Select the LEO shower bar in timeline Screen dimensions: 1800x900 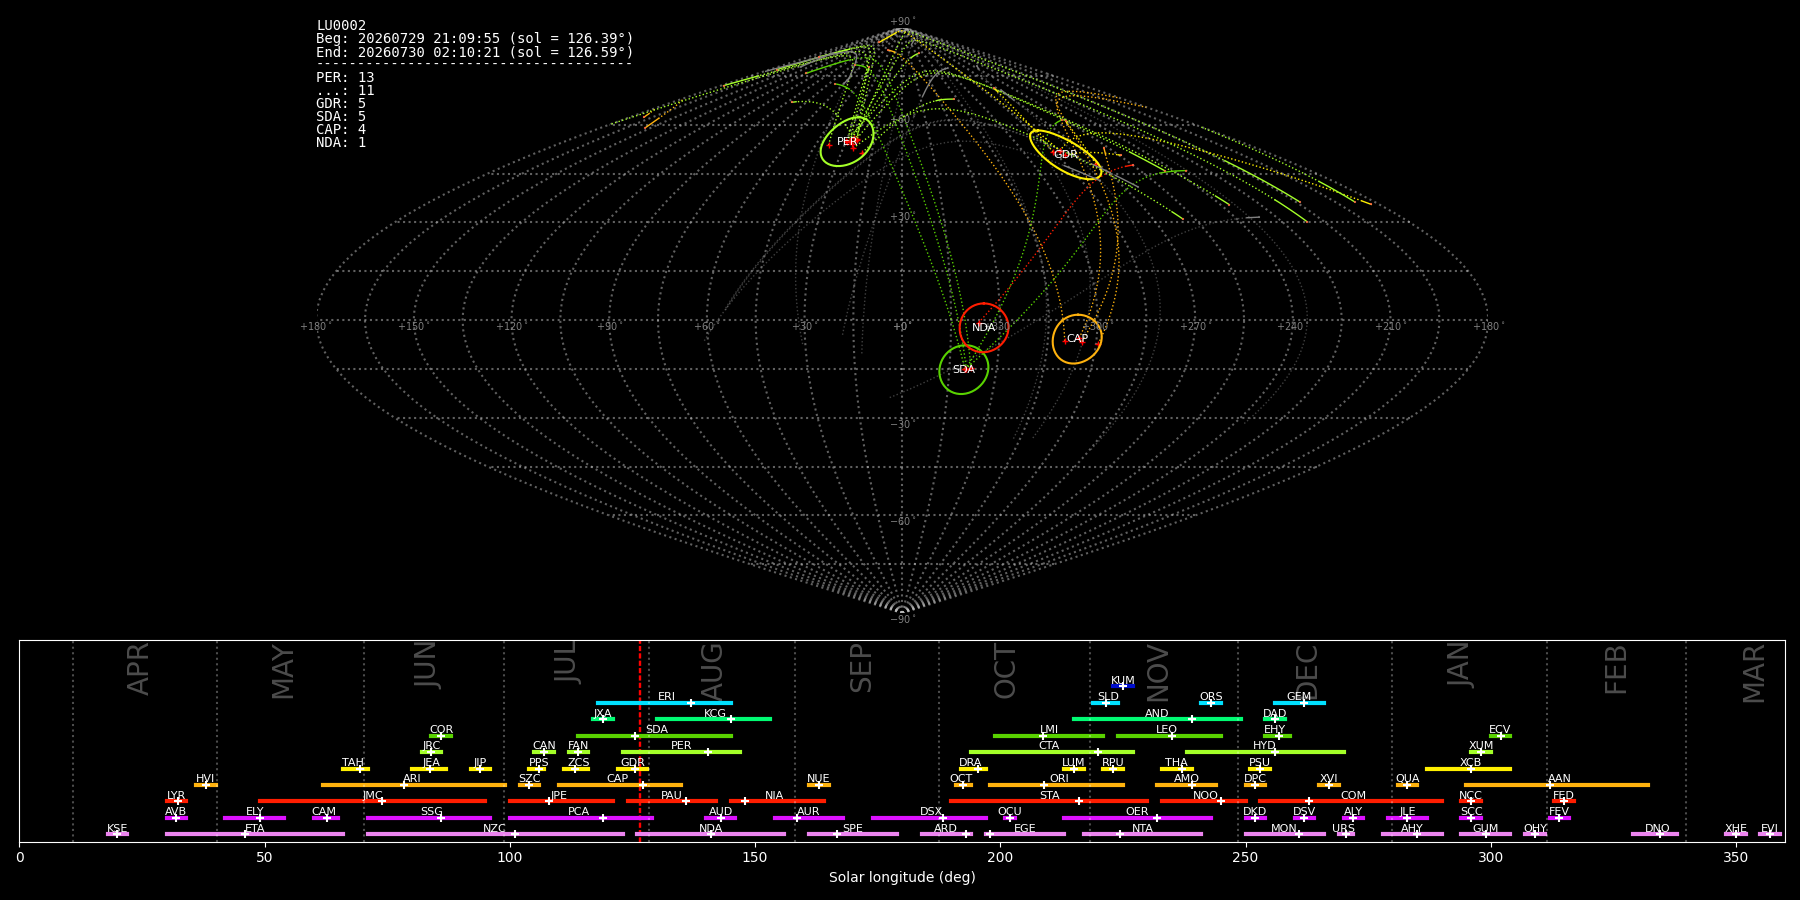[x=1169, y=736]
